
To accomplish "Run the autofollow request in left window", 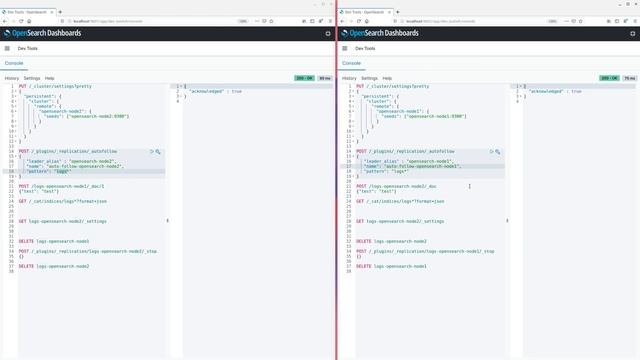I will [x=151, y=151].
